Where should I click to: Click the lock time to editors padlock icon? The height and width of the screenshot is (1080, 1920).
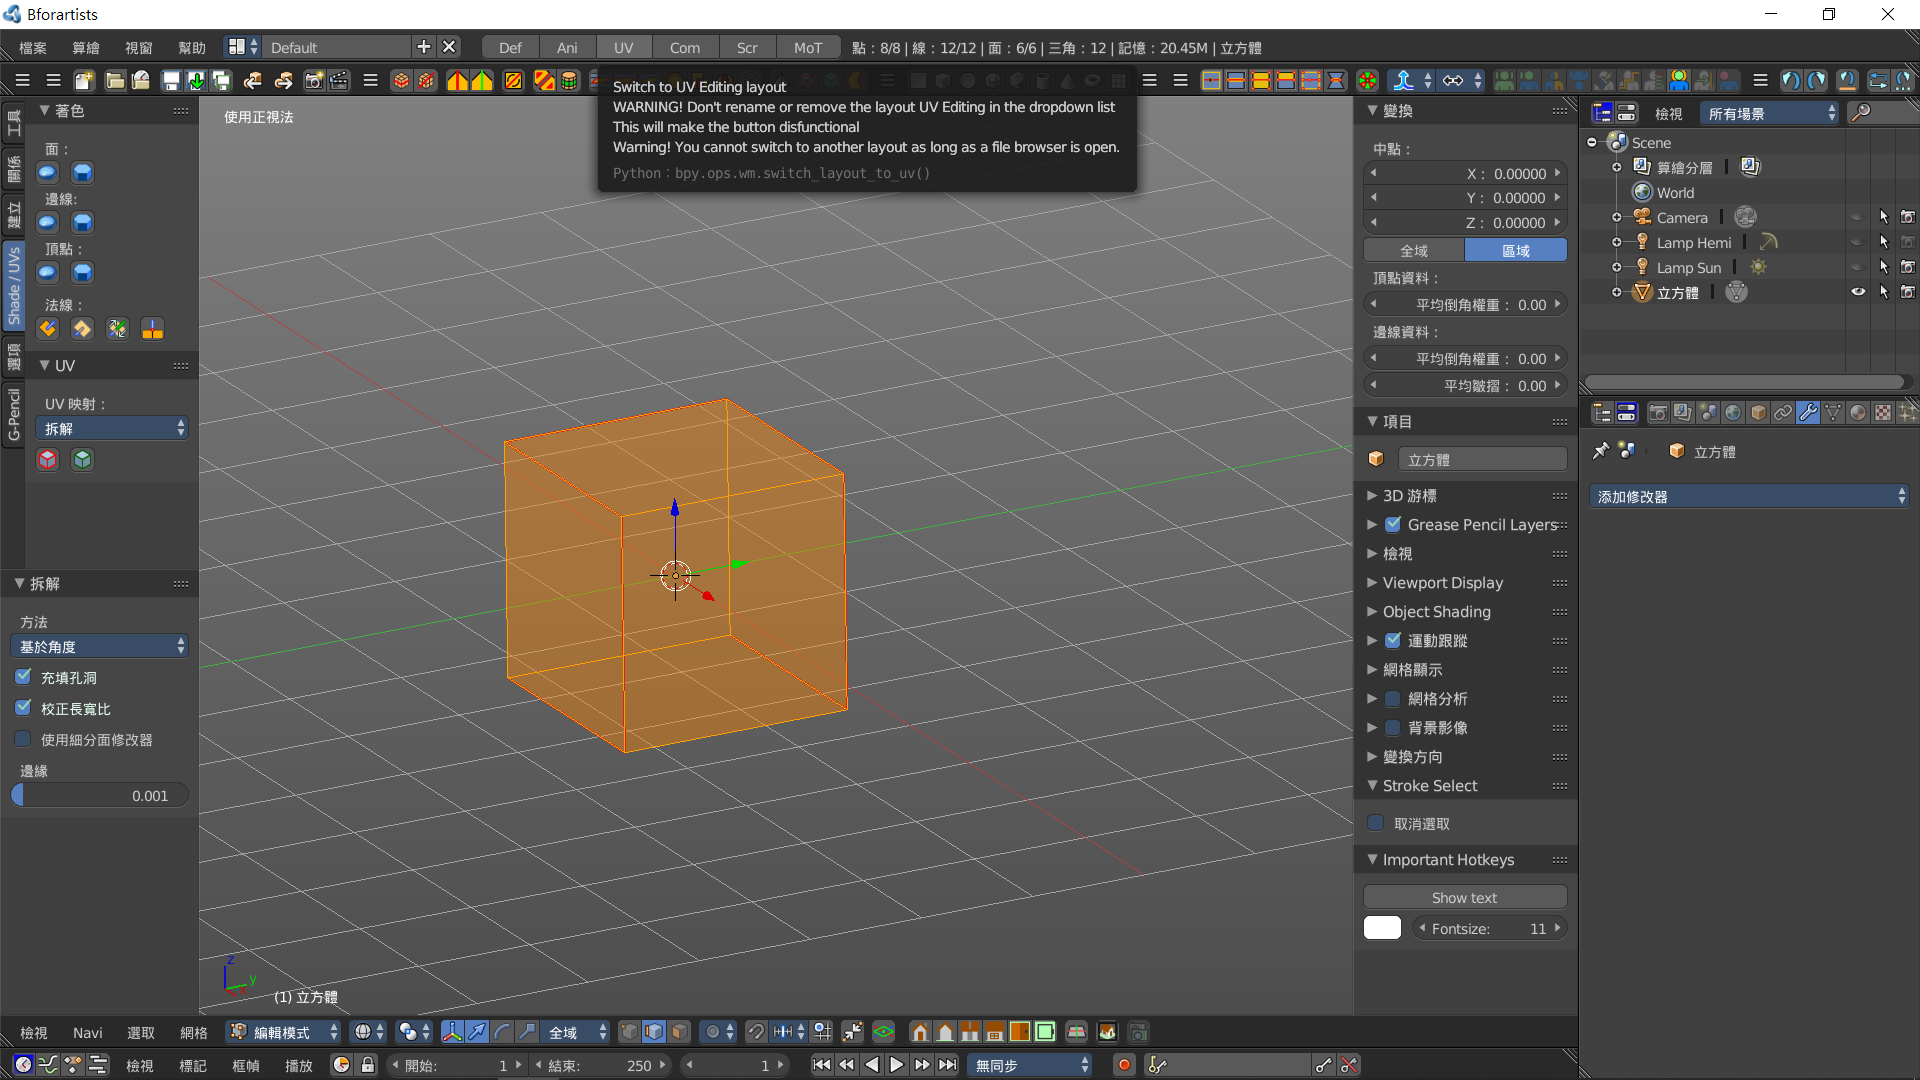pos(368,1065)
